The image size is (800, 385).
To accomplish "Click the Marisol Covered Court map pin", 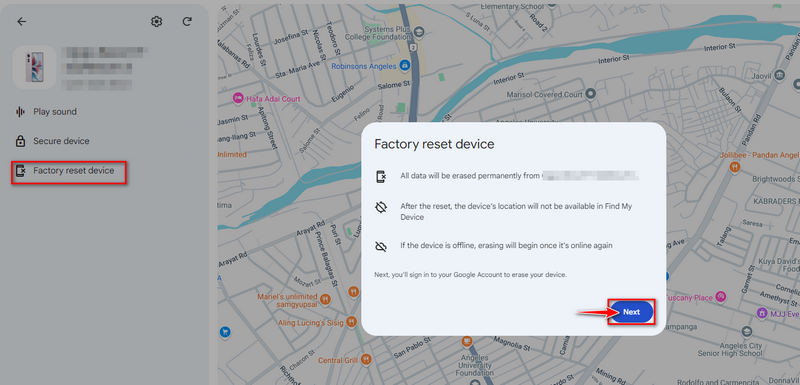I will 590,94.
